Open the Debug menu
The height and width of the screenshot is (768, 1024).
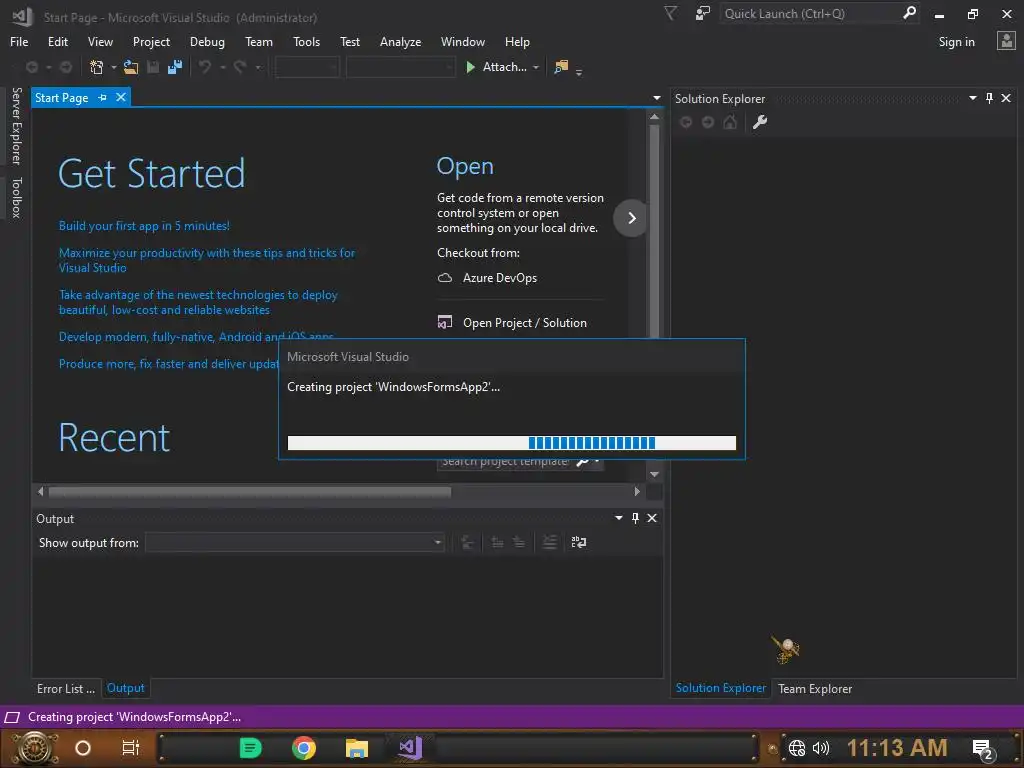coord(207,42)
